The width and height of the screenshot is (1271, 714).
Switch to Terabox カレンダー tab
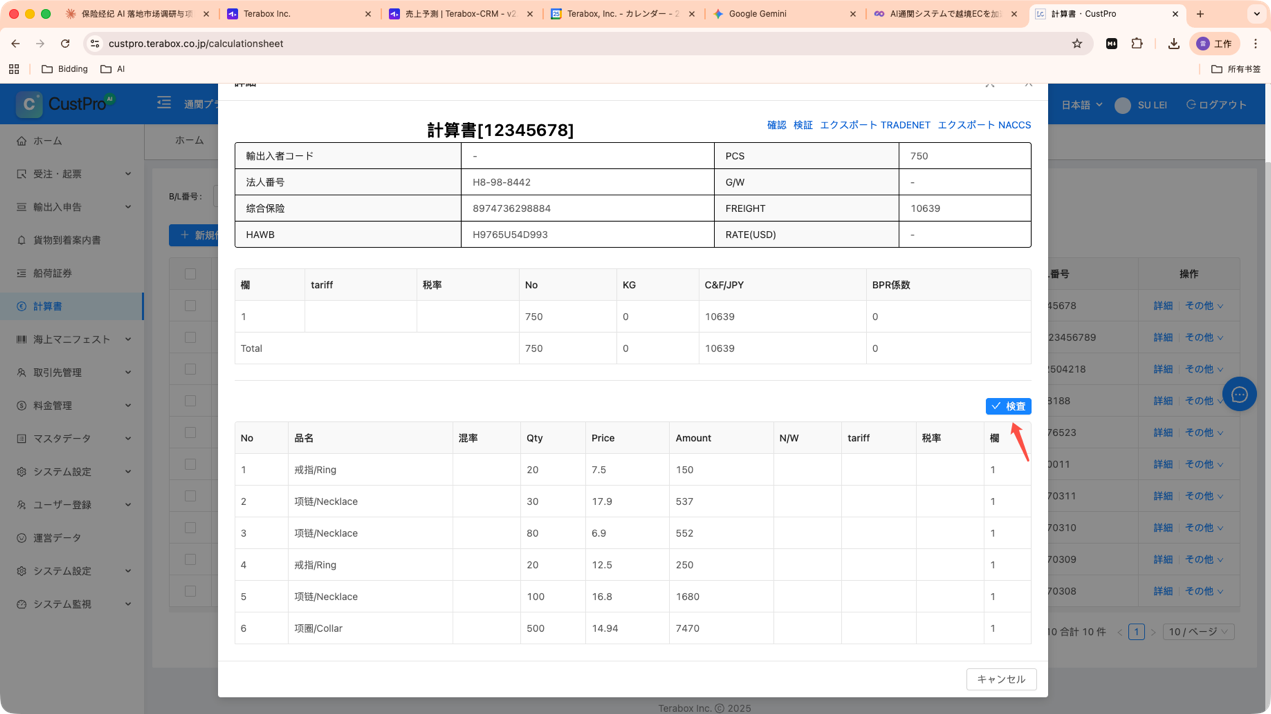pyautogui.click(x=623, y=14)
